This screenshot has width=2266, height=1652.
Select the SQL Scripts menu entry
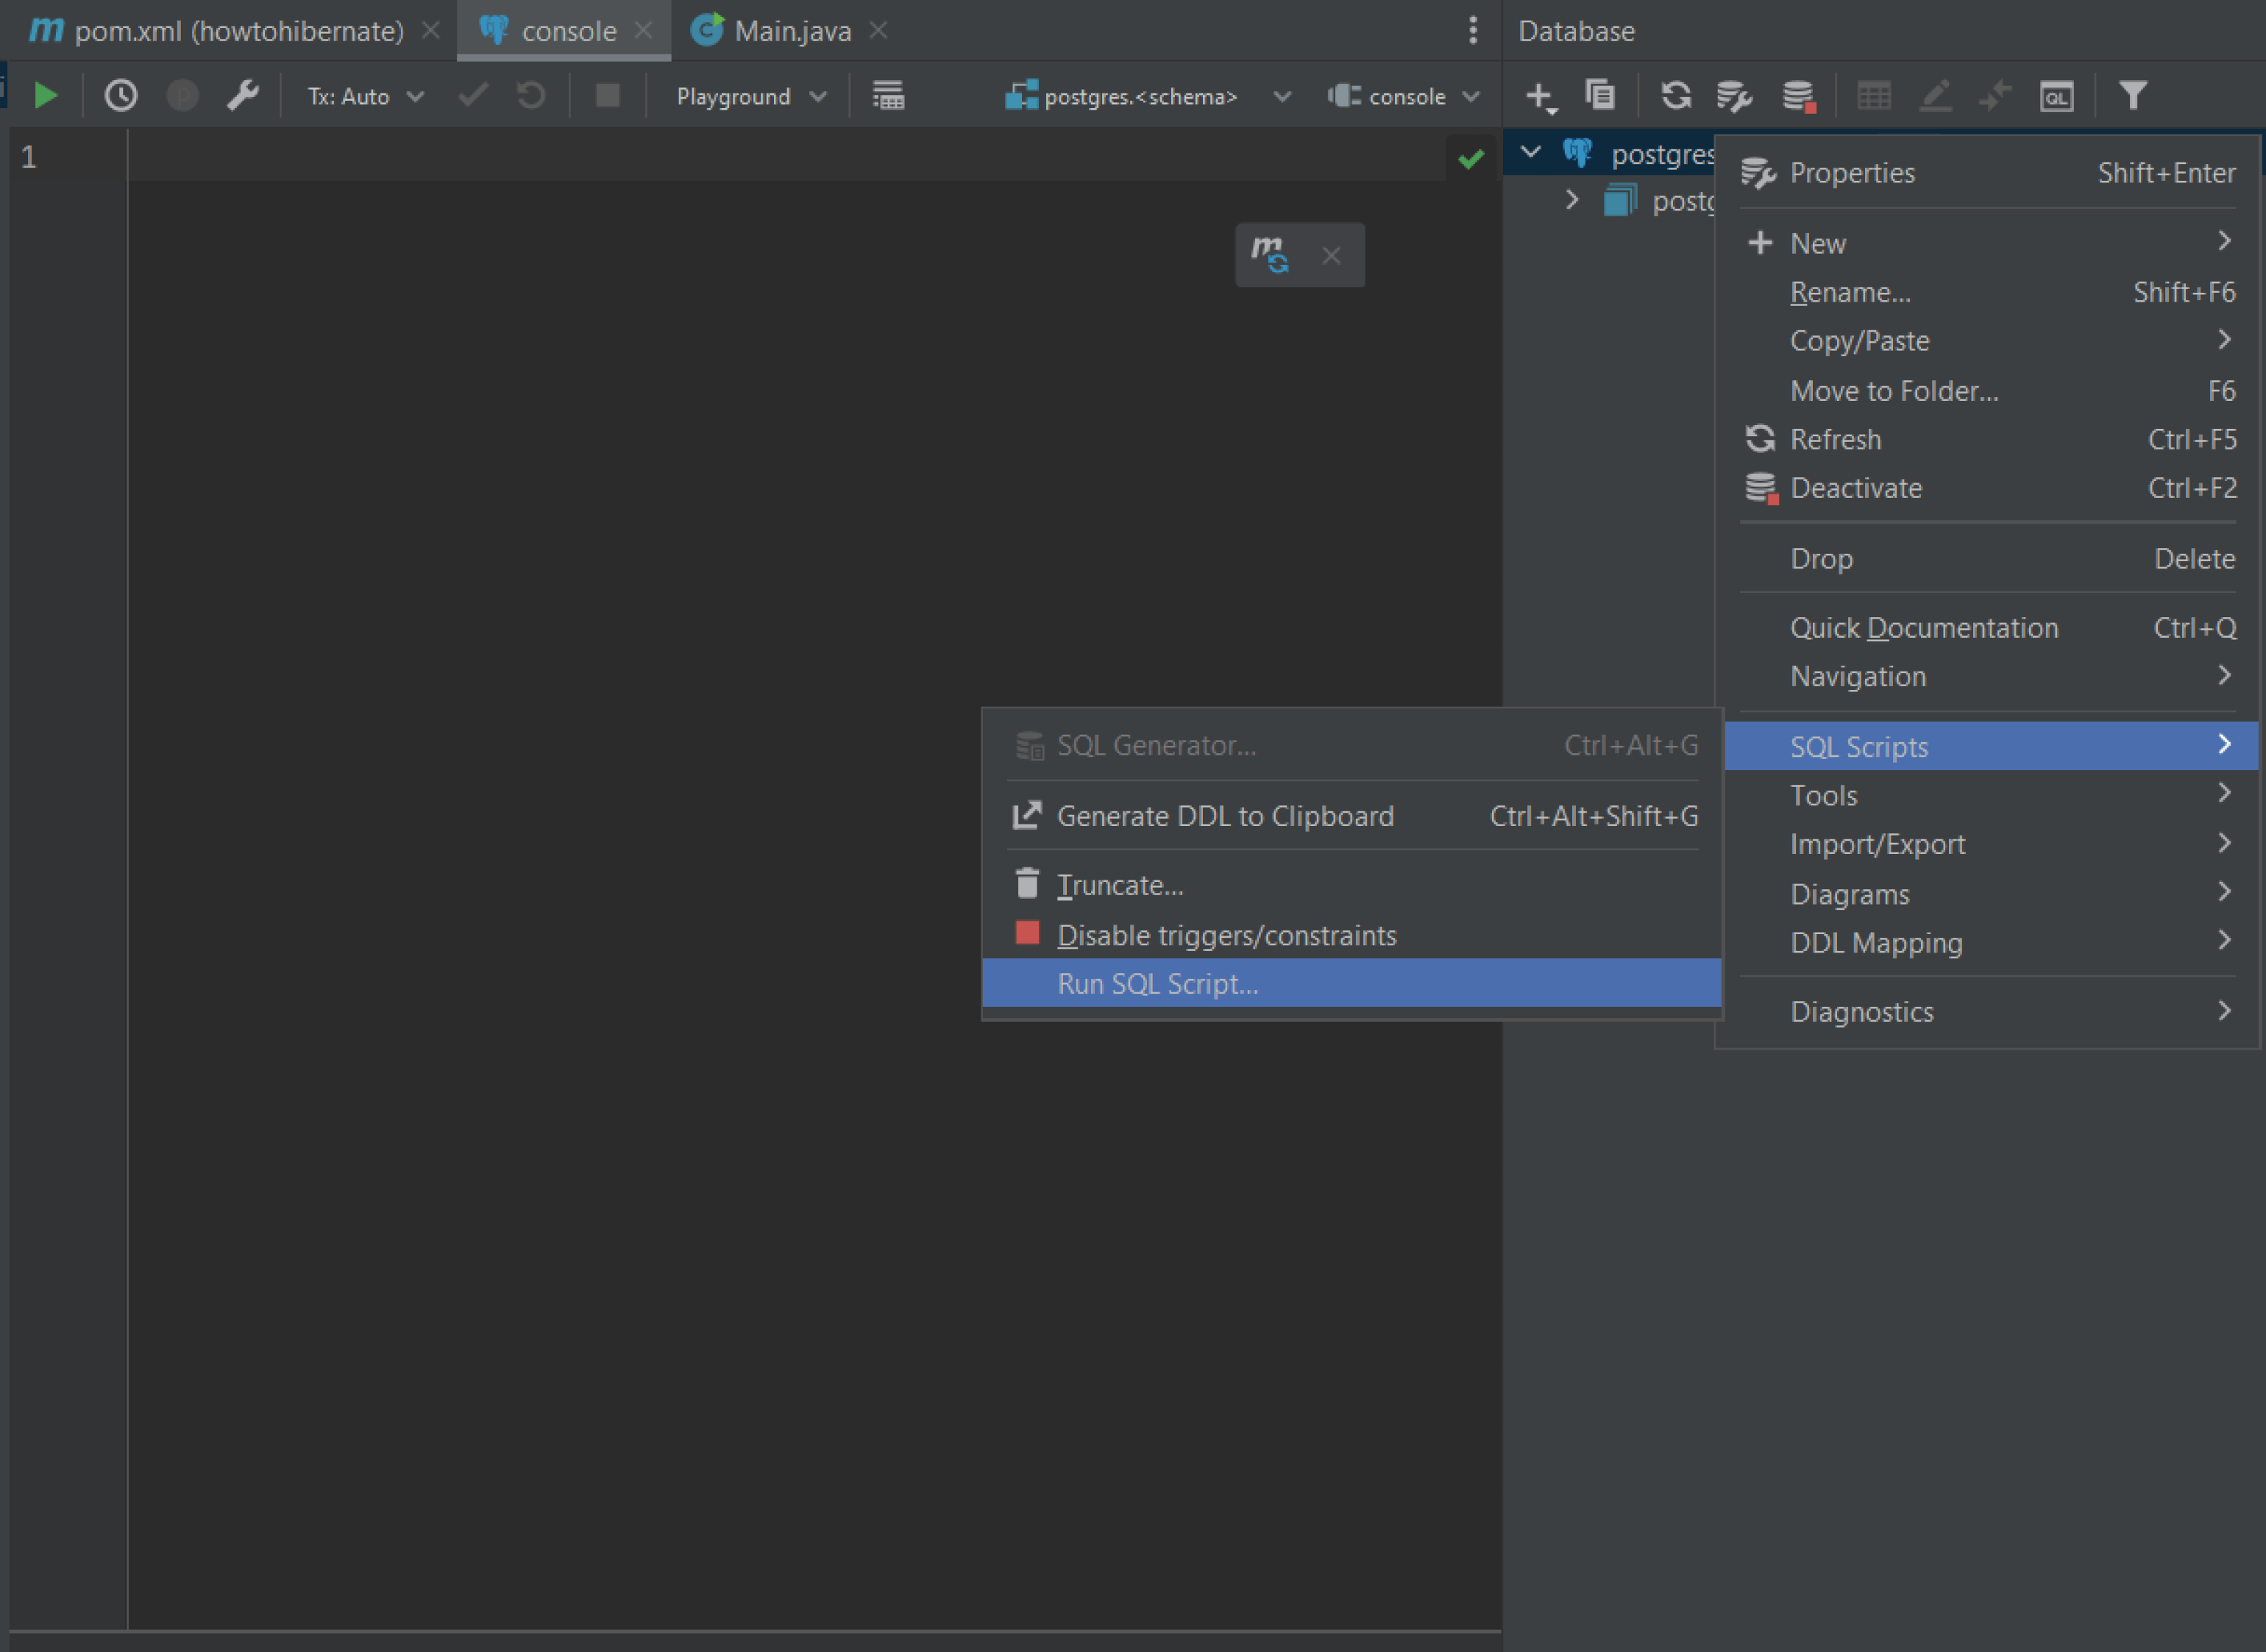[x=1990, y=746]
